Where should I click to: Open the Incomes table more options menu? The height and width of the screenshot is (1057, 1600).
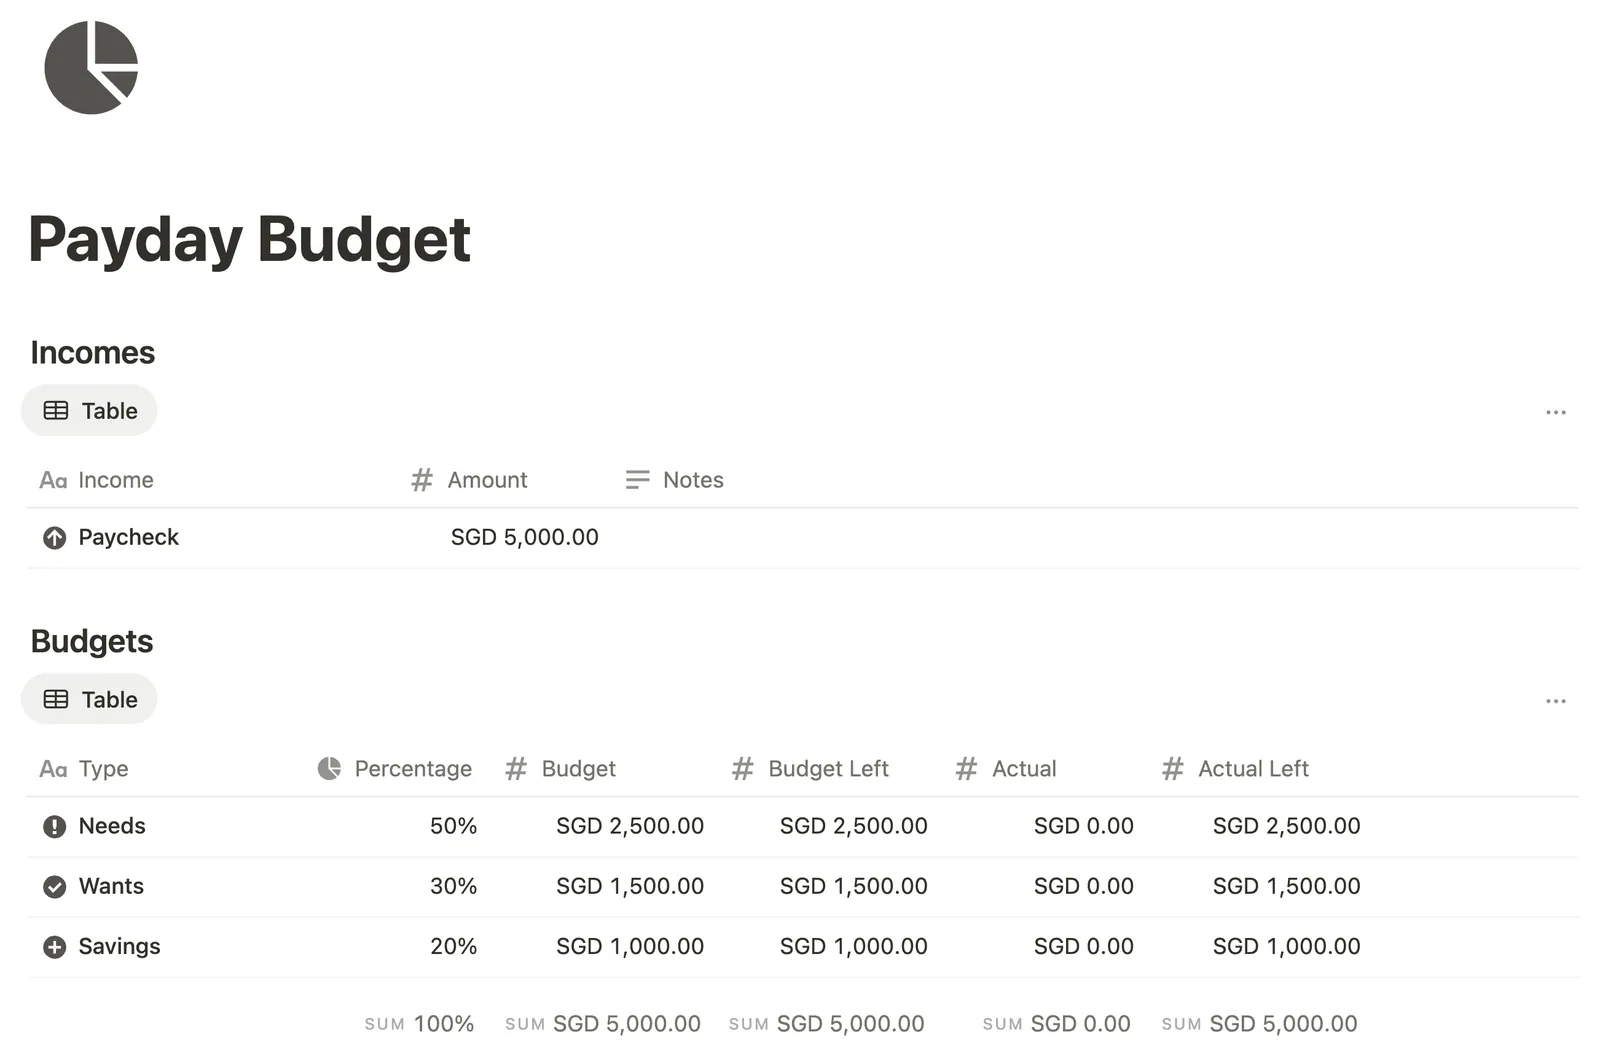point(1555,412)
